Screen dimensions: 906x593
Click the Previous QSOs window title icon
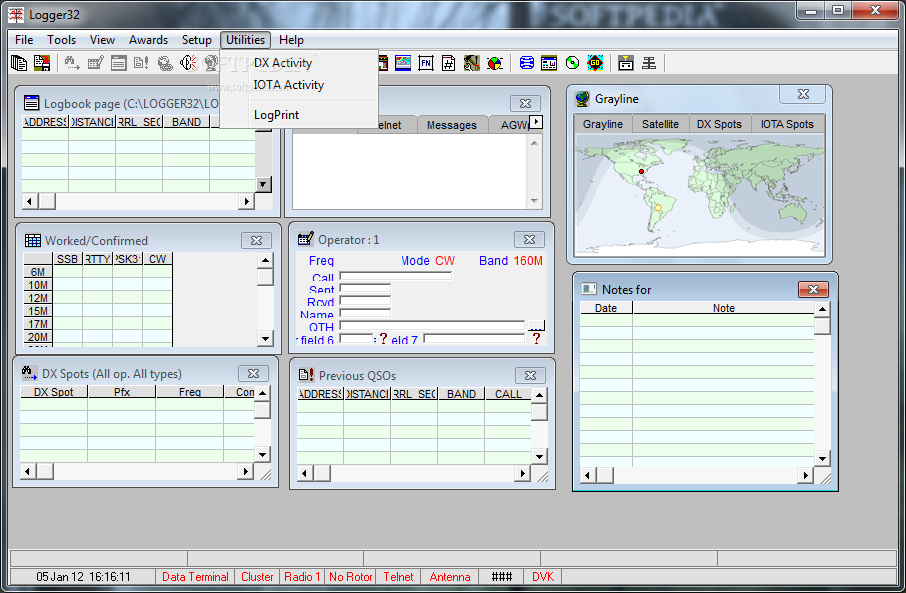(x=306, y=375)
